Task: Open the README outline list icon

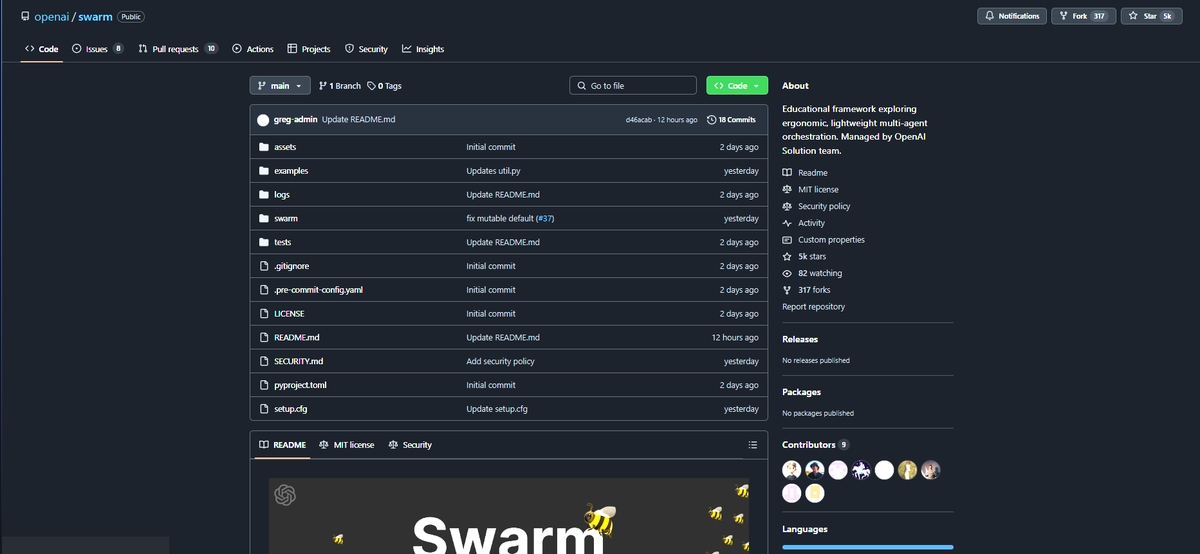Action: (x=753, y=445)
